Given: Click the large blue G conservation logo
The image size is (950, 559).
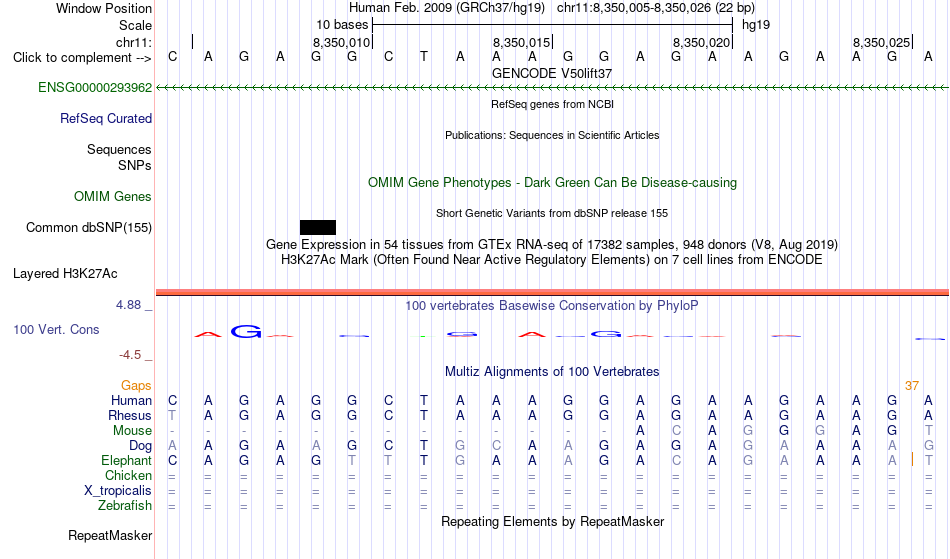Looking at the screenshot, I should (x=246, y=331).
